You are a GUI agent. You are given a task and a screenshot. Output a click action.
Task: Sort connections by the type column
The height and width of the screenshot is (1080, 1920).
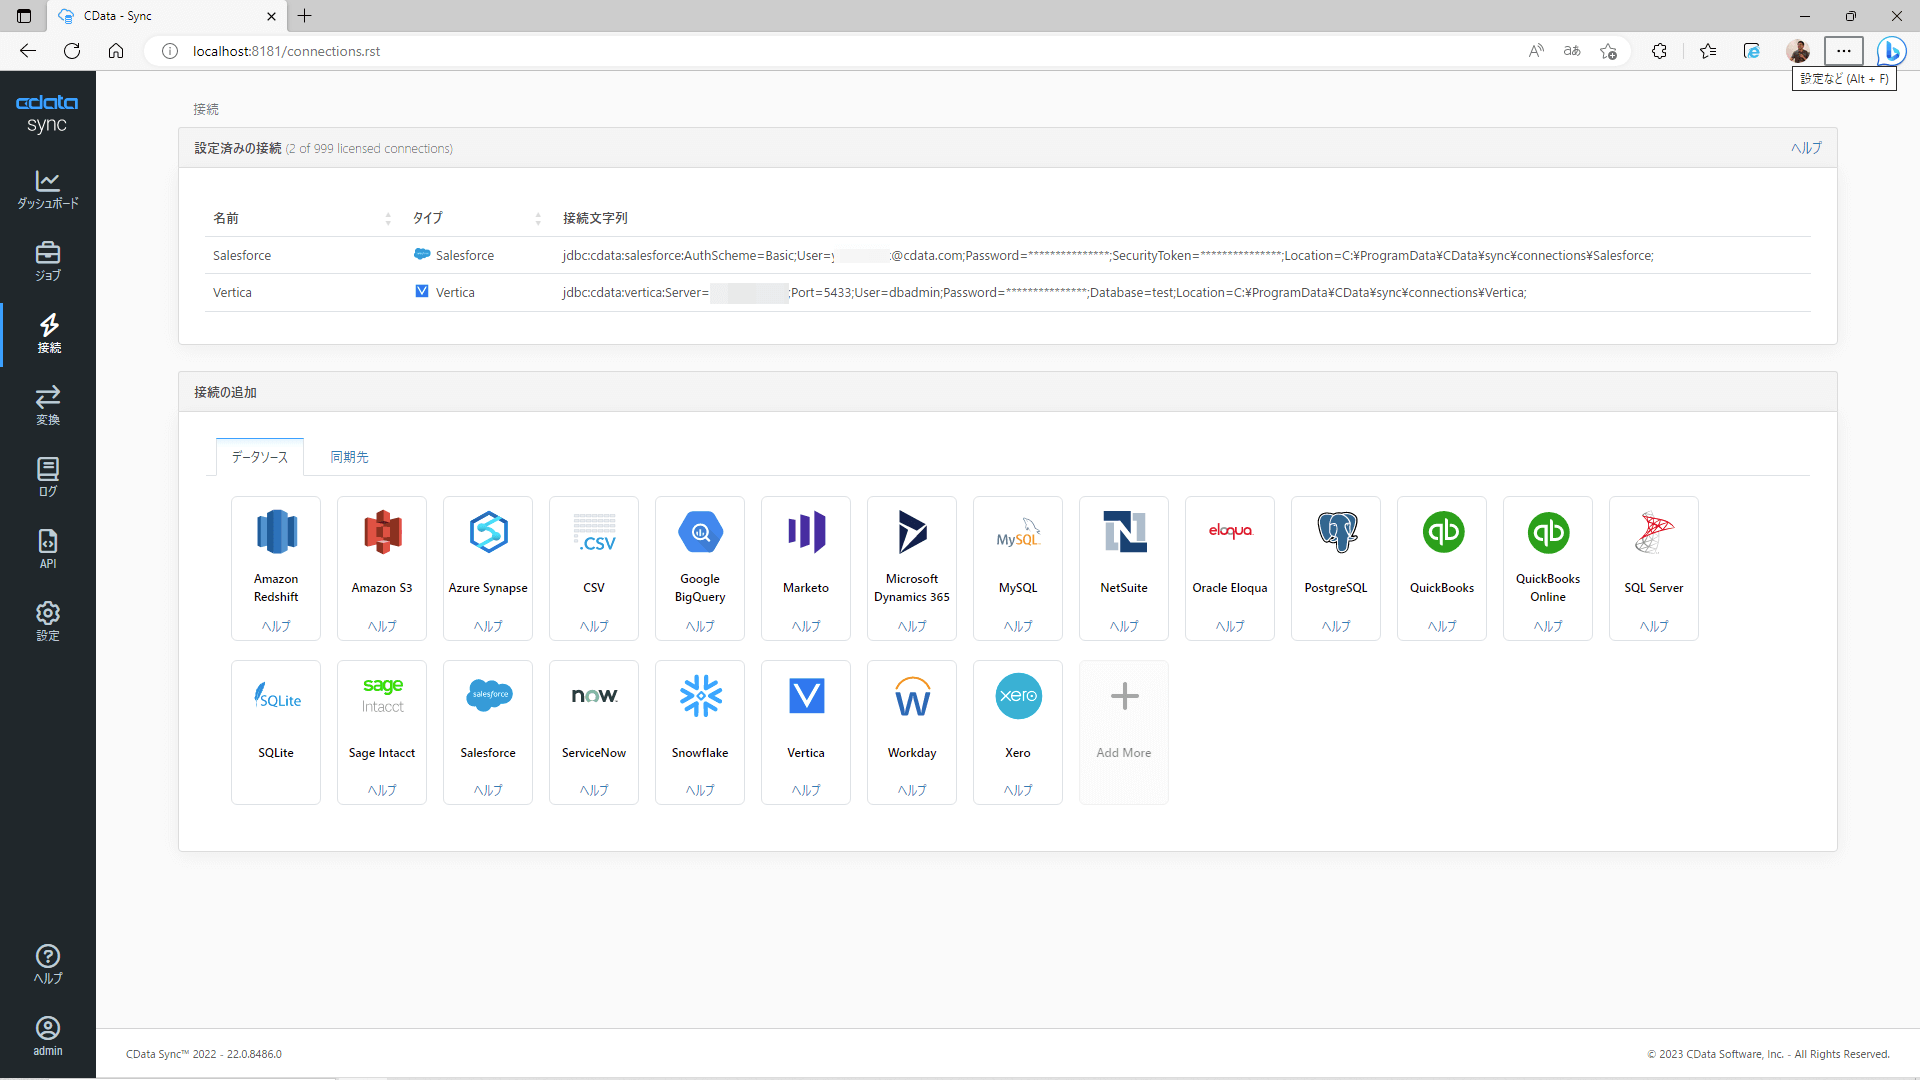coord(538,218)
